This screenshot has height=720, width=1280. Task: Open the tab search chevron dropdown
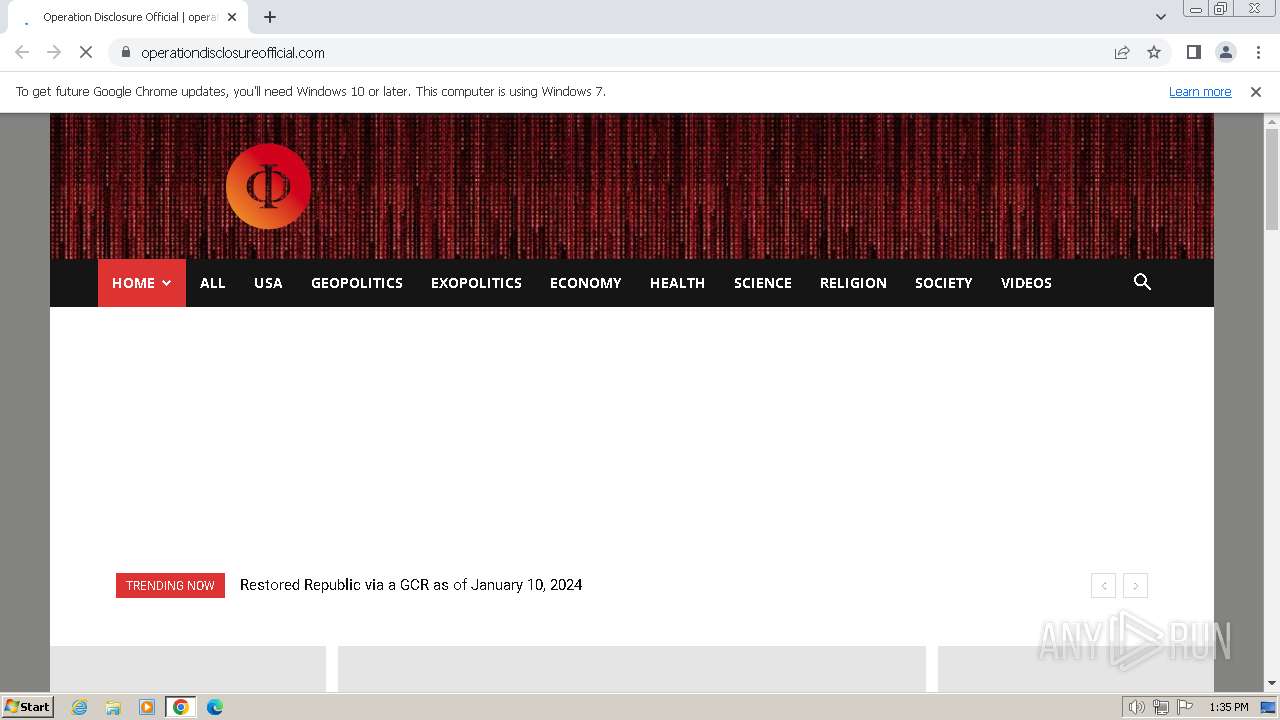(x=1161, y=17)
